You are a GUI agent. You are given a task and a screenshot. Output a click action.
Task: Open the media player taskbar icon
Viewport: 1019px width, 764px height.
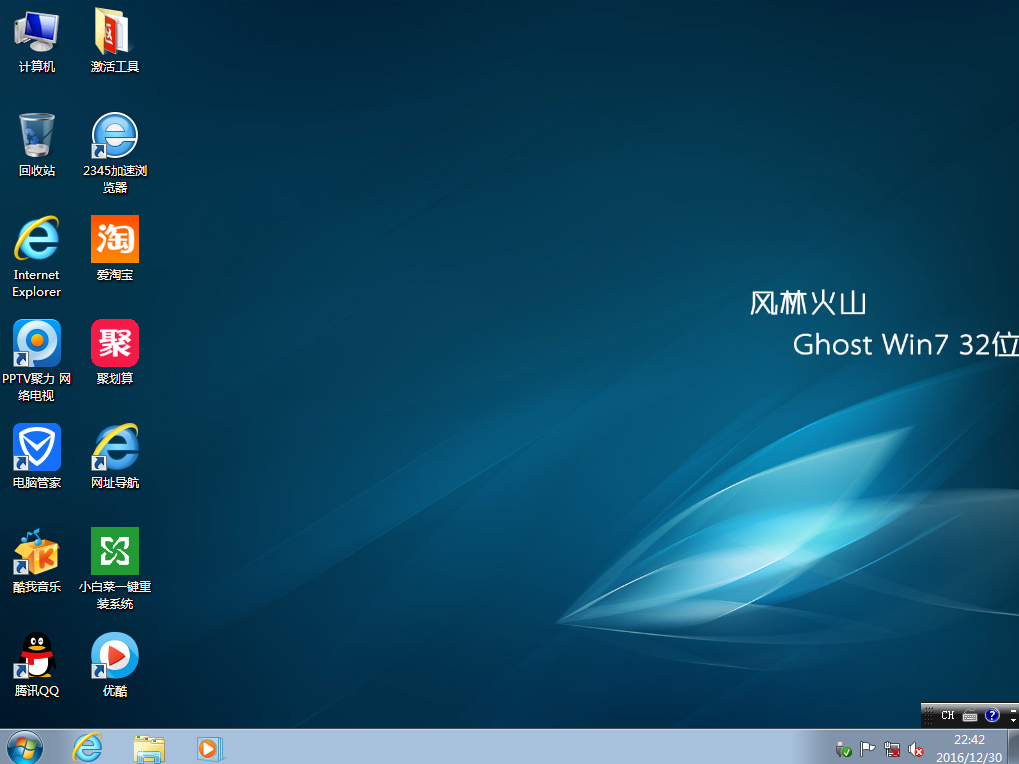(x=210, y=749)
